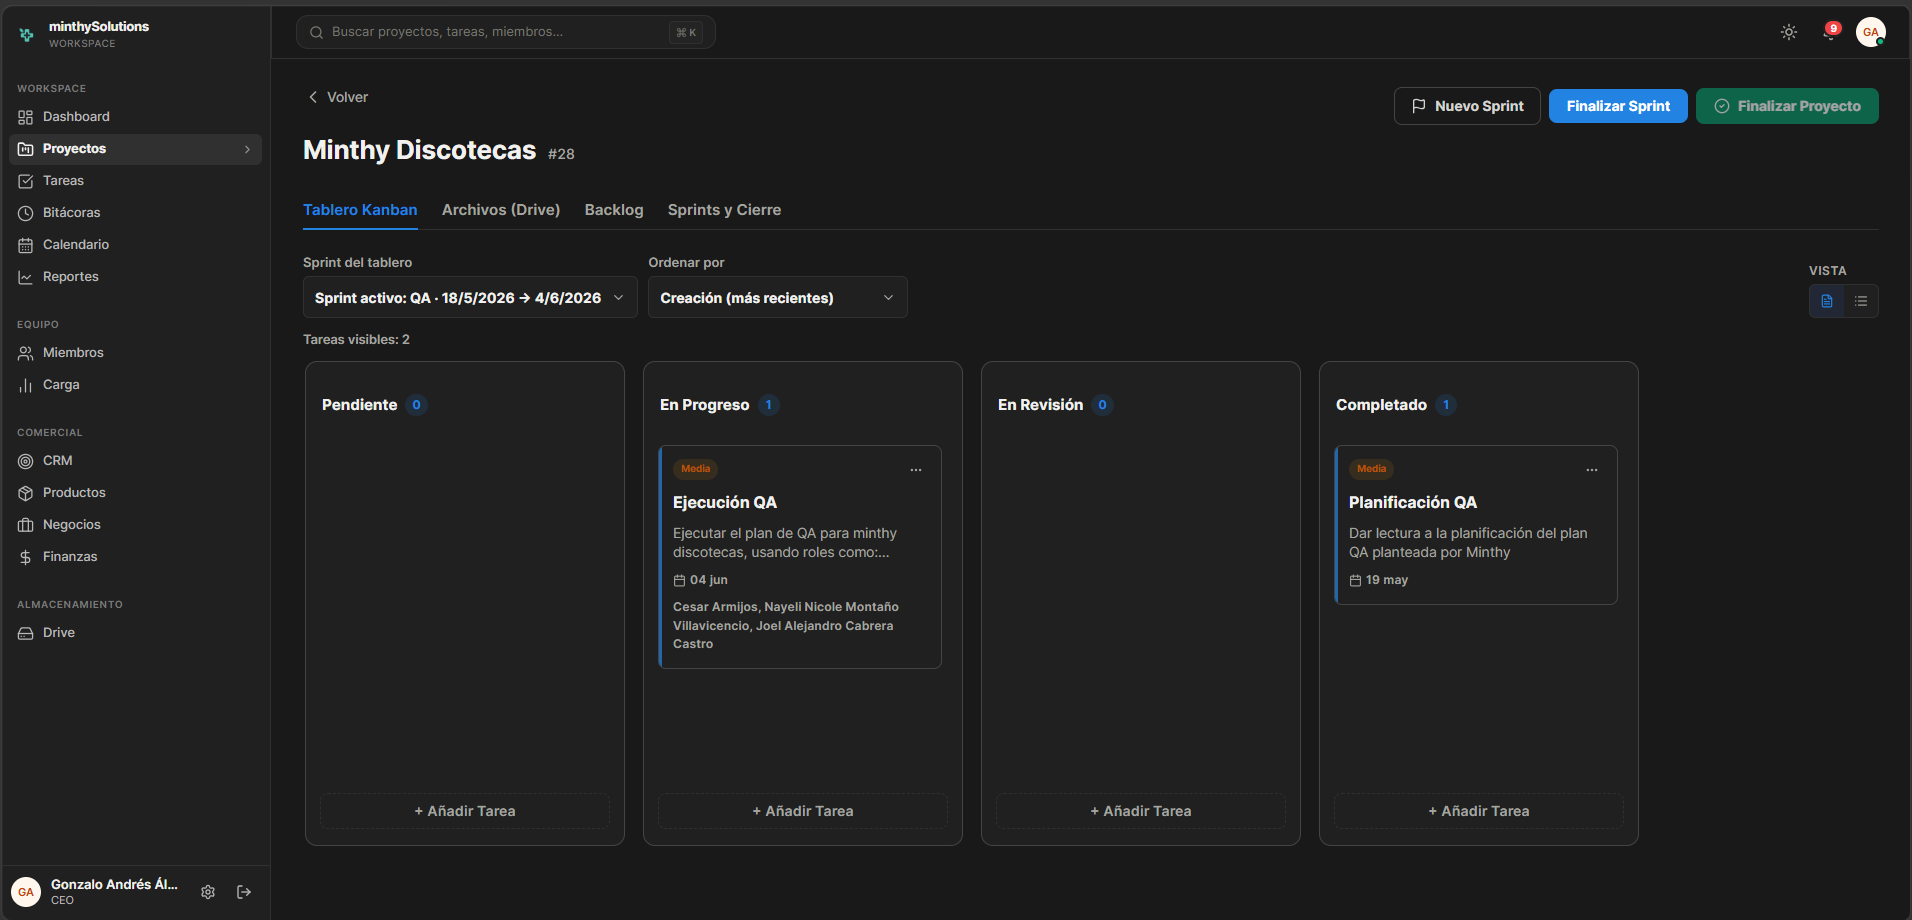Open Bitácoras in the sidebar
The width and height of the screenshot is (1912, 920).
pyautogui.click(x=135, y=213)
